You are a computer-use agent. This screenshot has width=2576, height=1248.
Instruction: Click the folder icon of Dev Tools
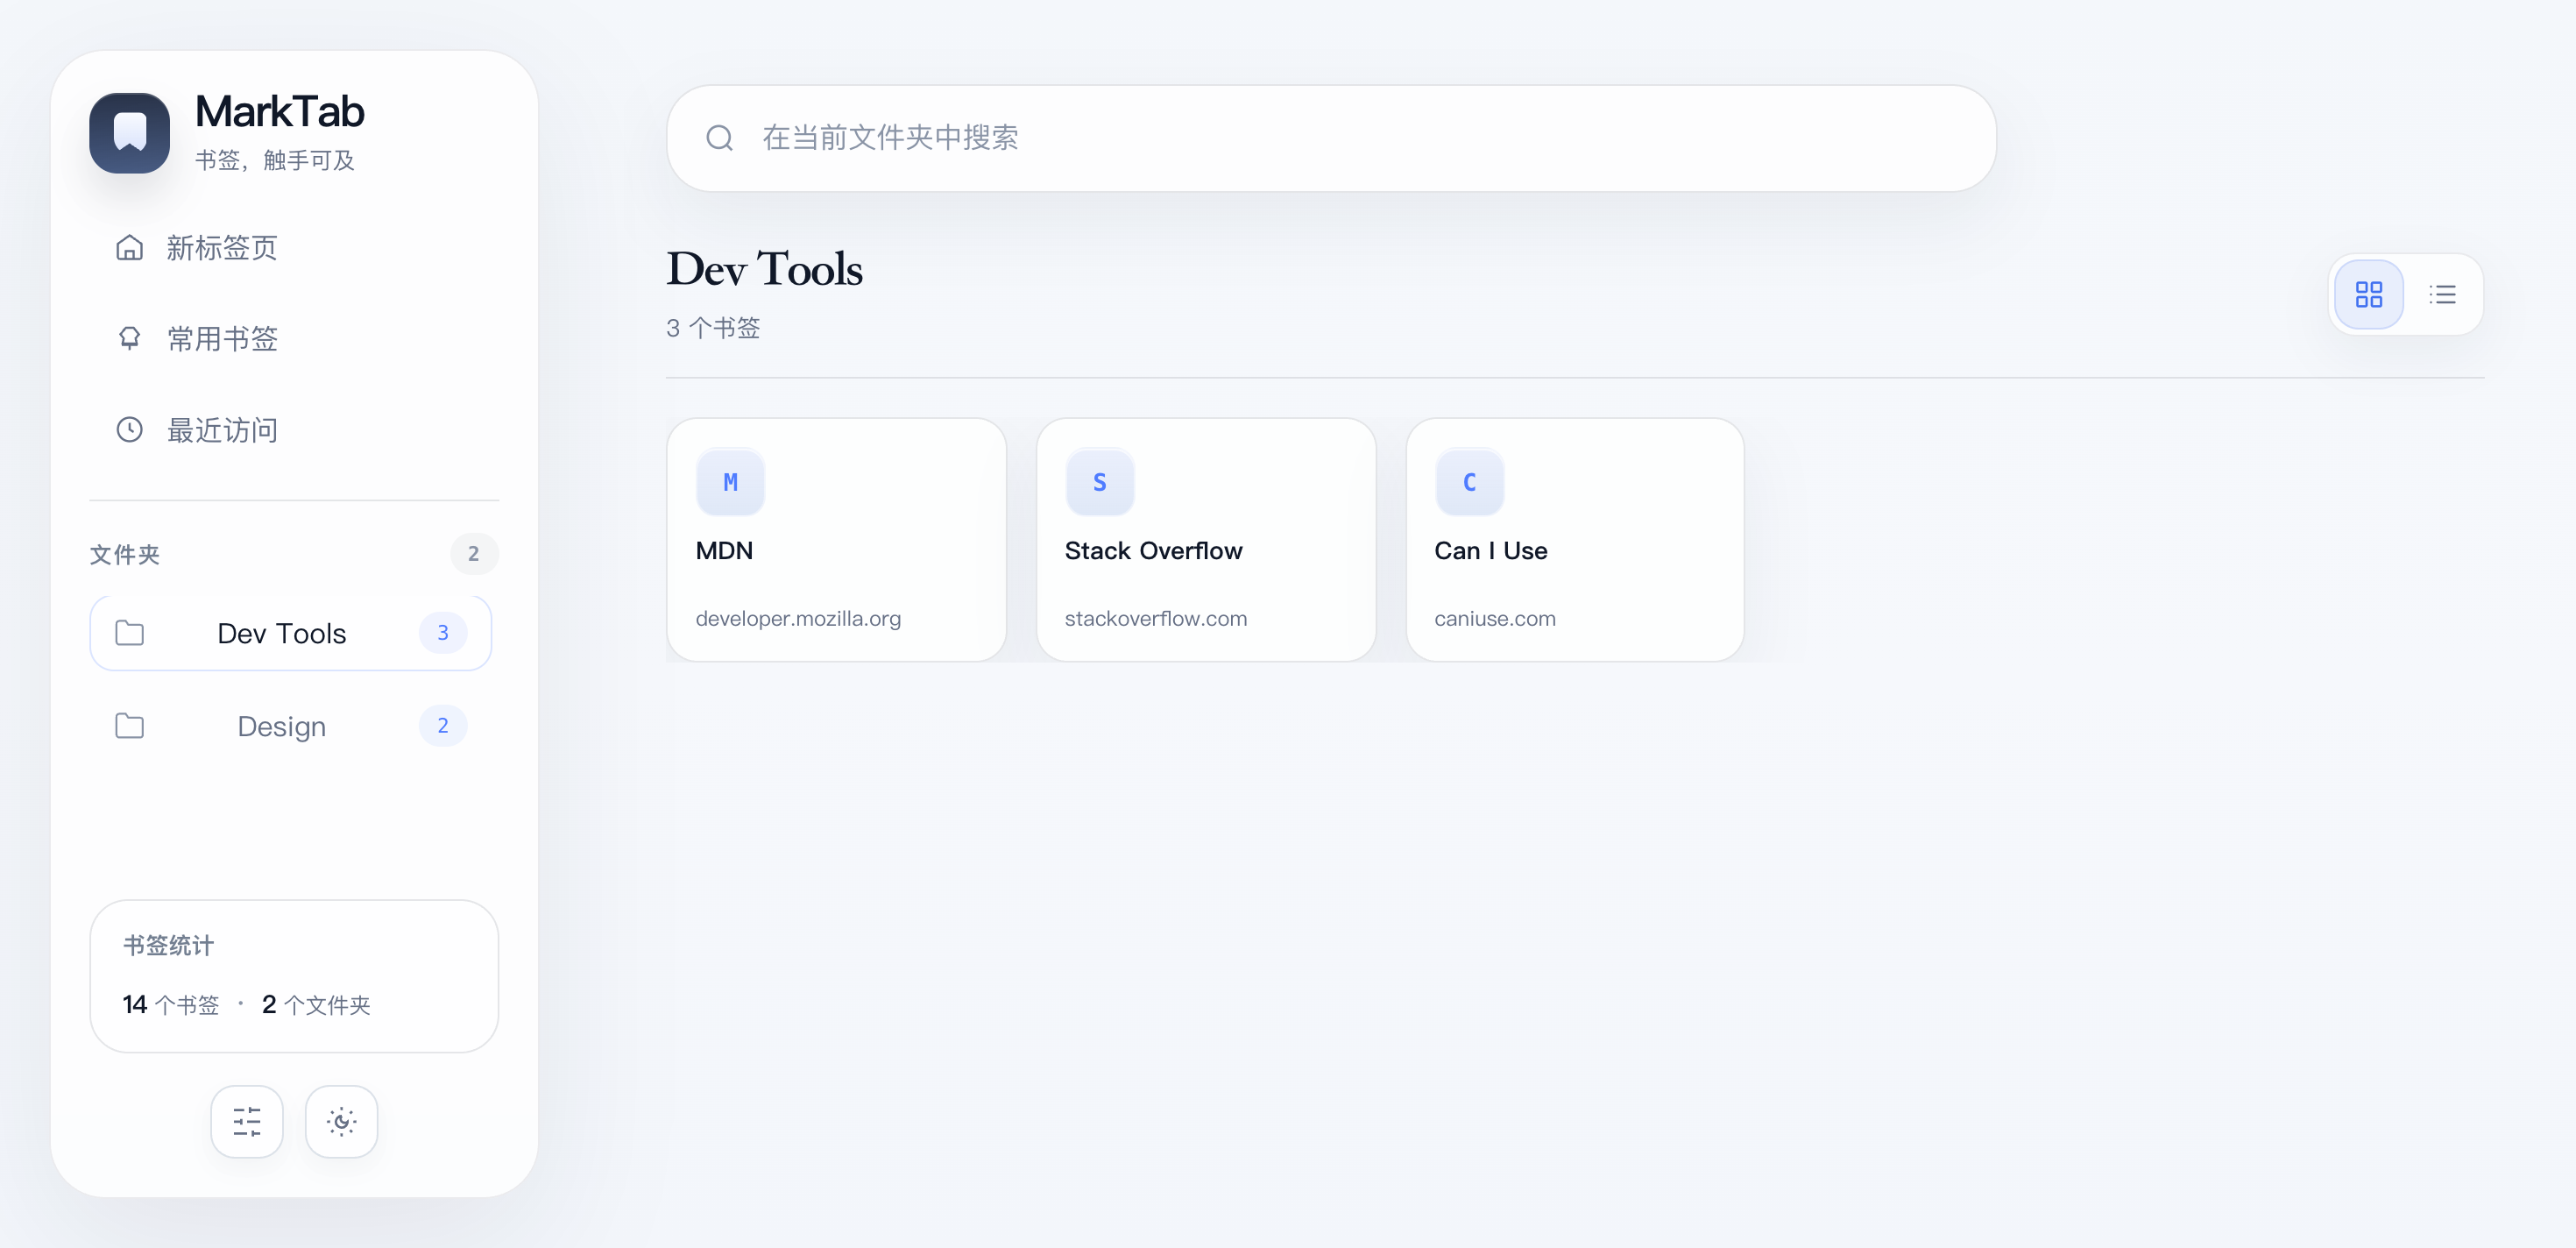[129, 633]
